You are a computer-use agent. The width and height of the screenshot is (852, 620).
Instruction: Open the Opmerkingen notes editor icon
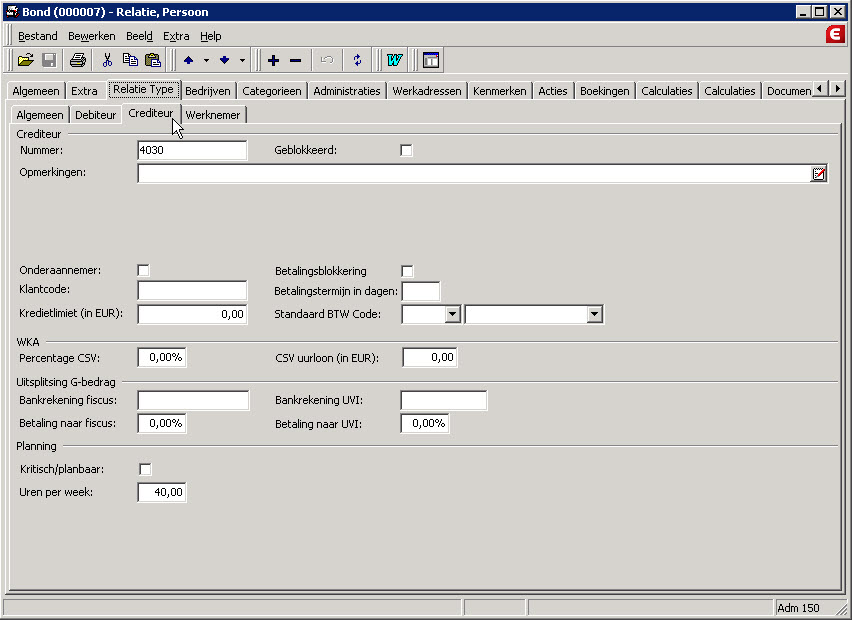pyautogui.click(x=818, y=174)
